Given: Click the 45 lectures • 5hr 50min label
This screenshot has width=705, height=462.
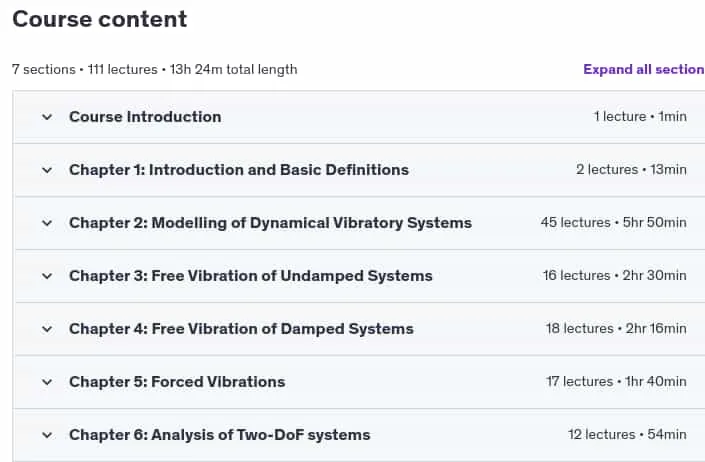Looking at the screenshot, I should pos(613,222).
